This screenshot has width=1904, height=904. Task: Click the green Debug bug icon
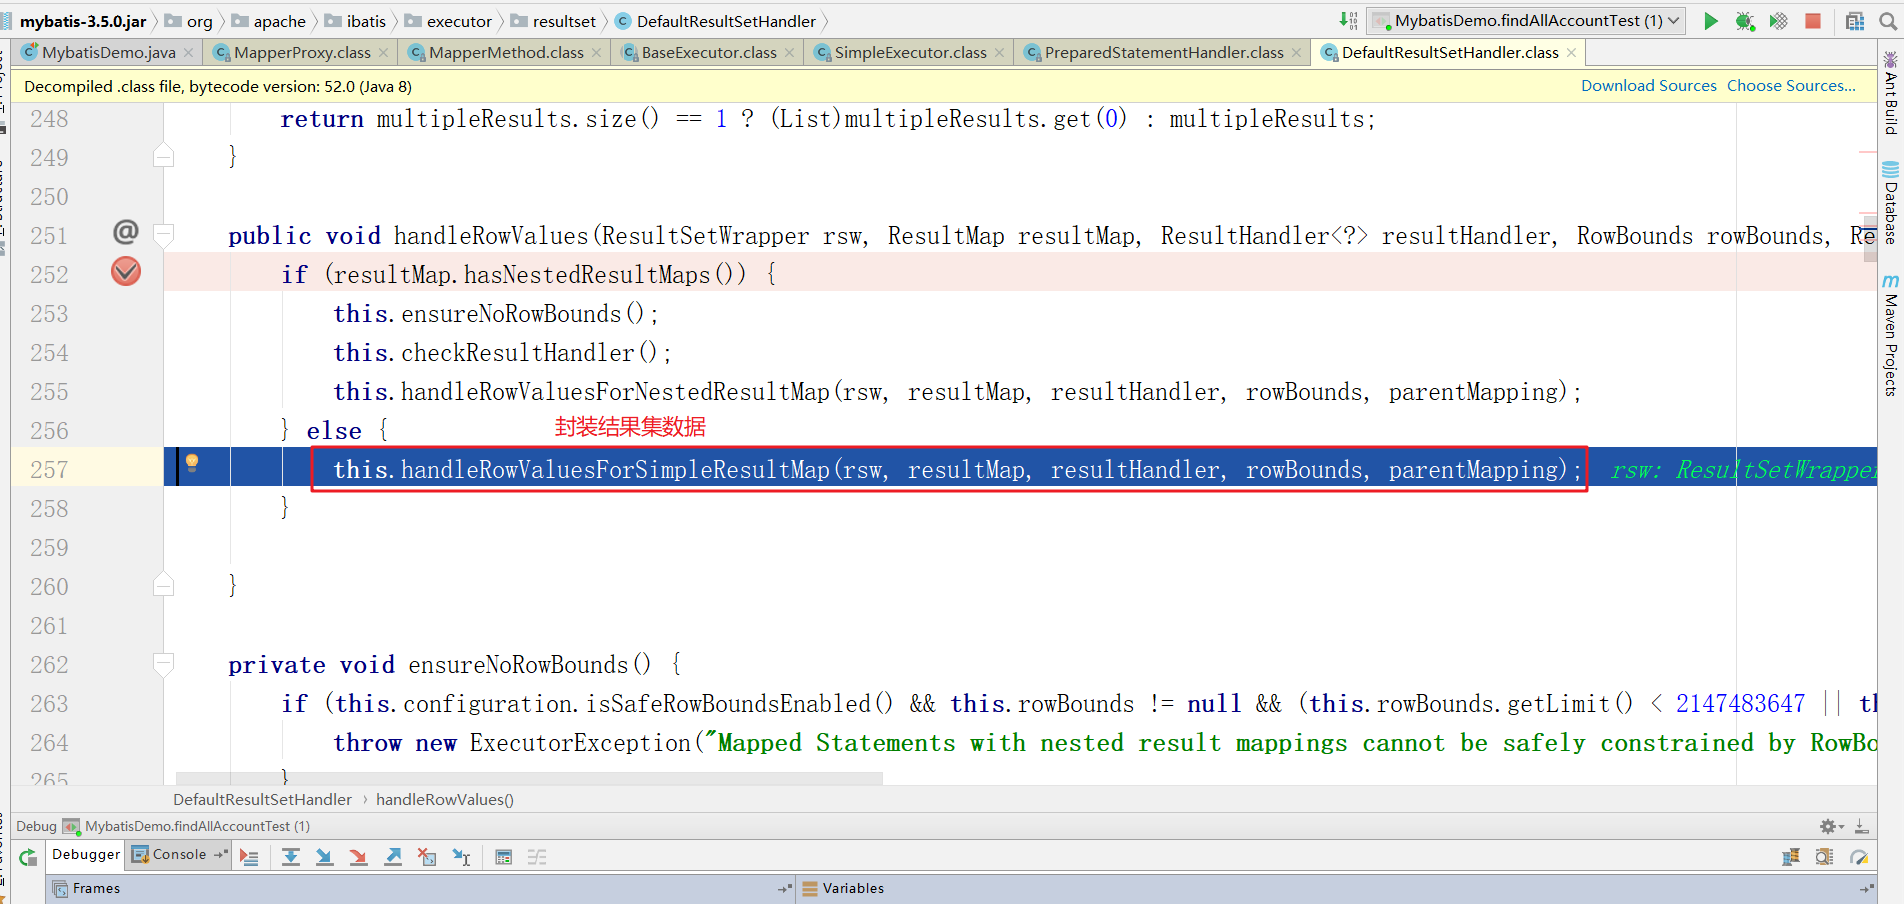click(1745, 21)
